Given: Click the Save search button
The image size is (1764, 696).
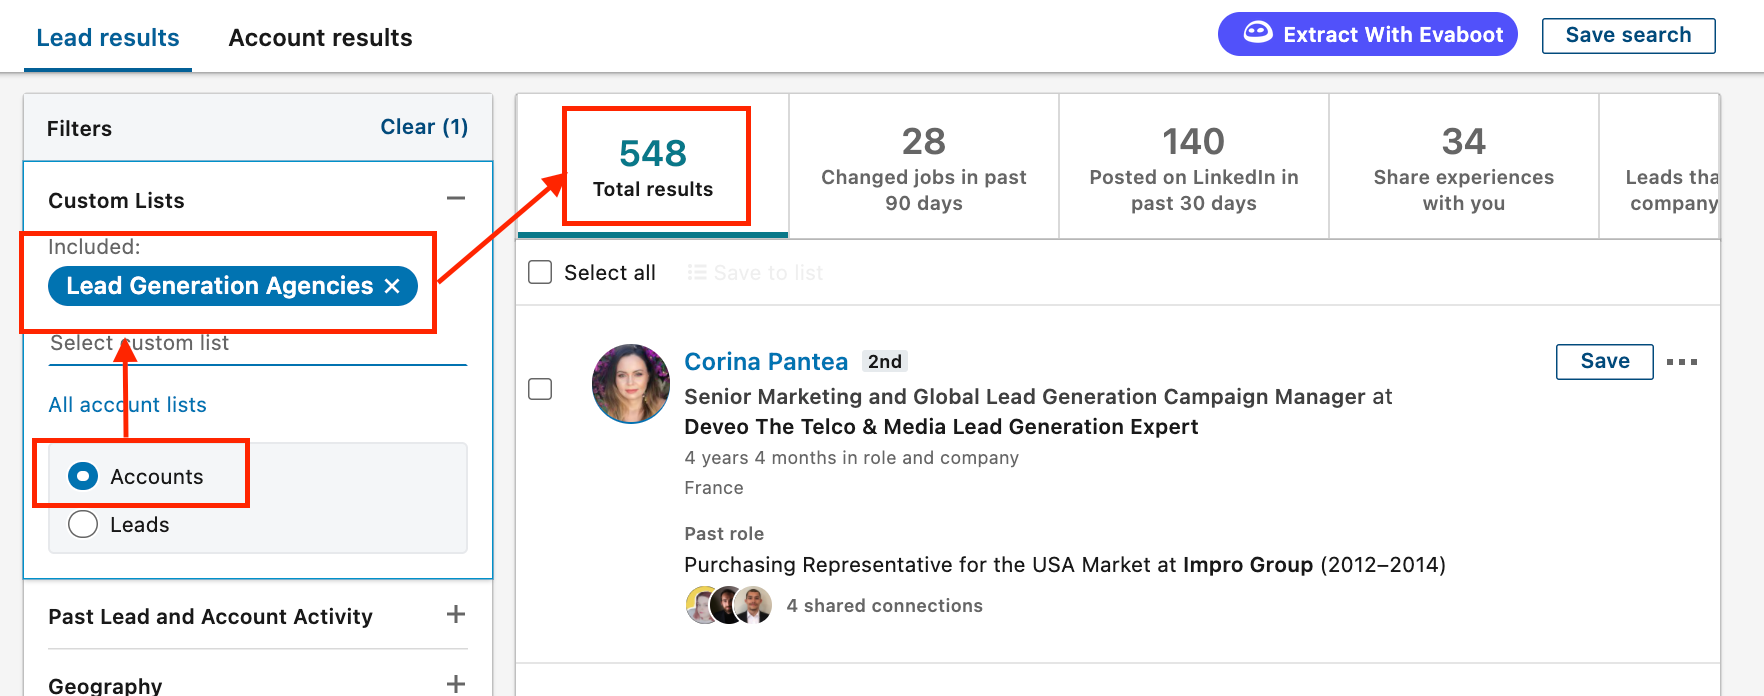Looking at the screenshot, I should [x=1628, y=35].
